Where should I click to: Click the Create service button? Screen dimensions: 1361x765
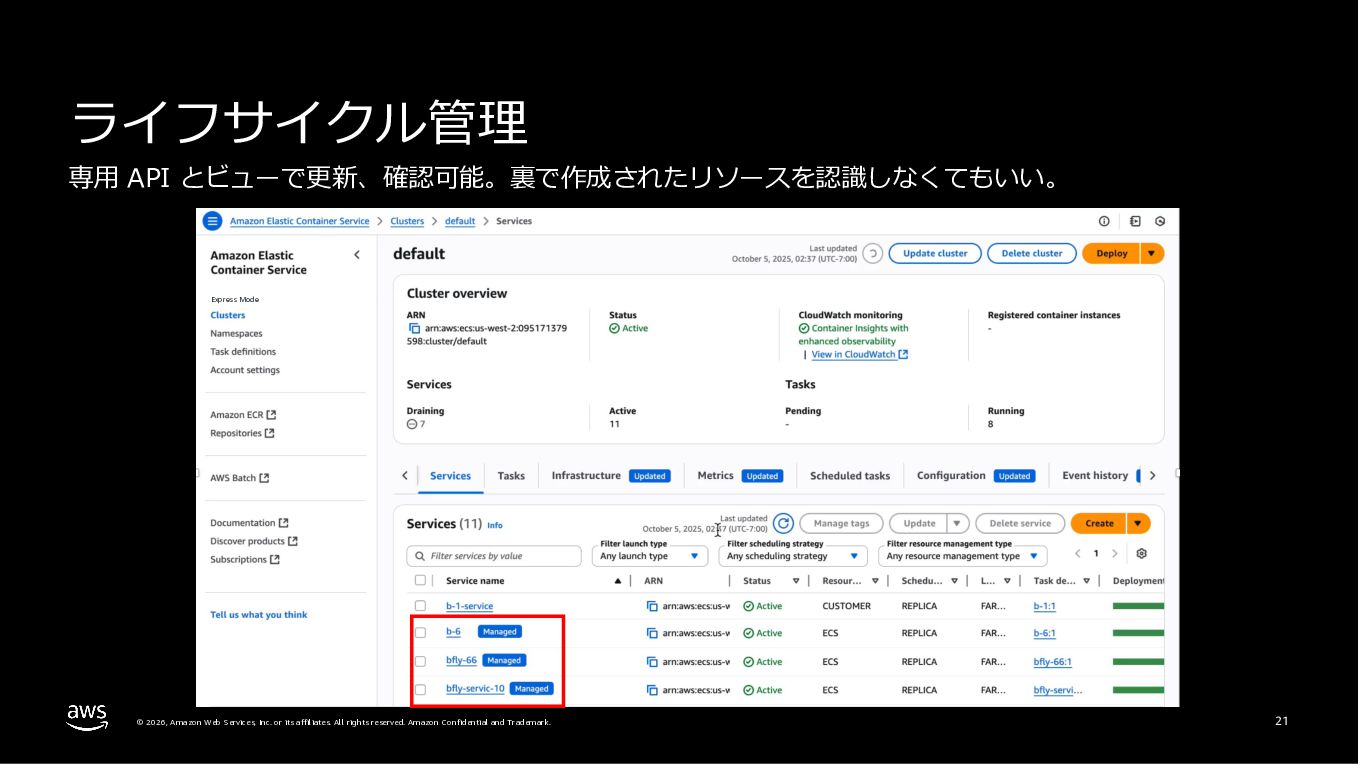pyautogui.click(x=1099, y=523)
